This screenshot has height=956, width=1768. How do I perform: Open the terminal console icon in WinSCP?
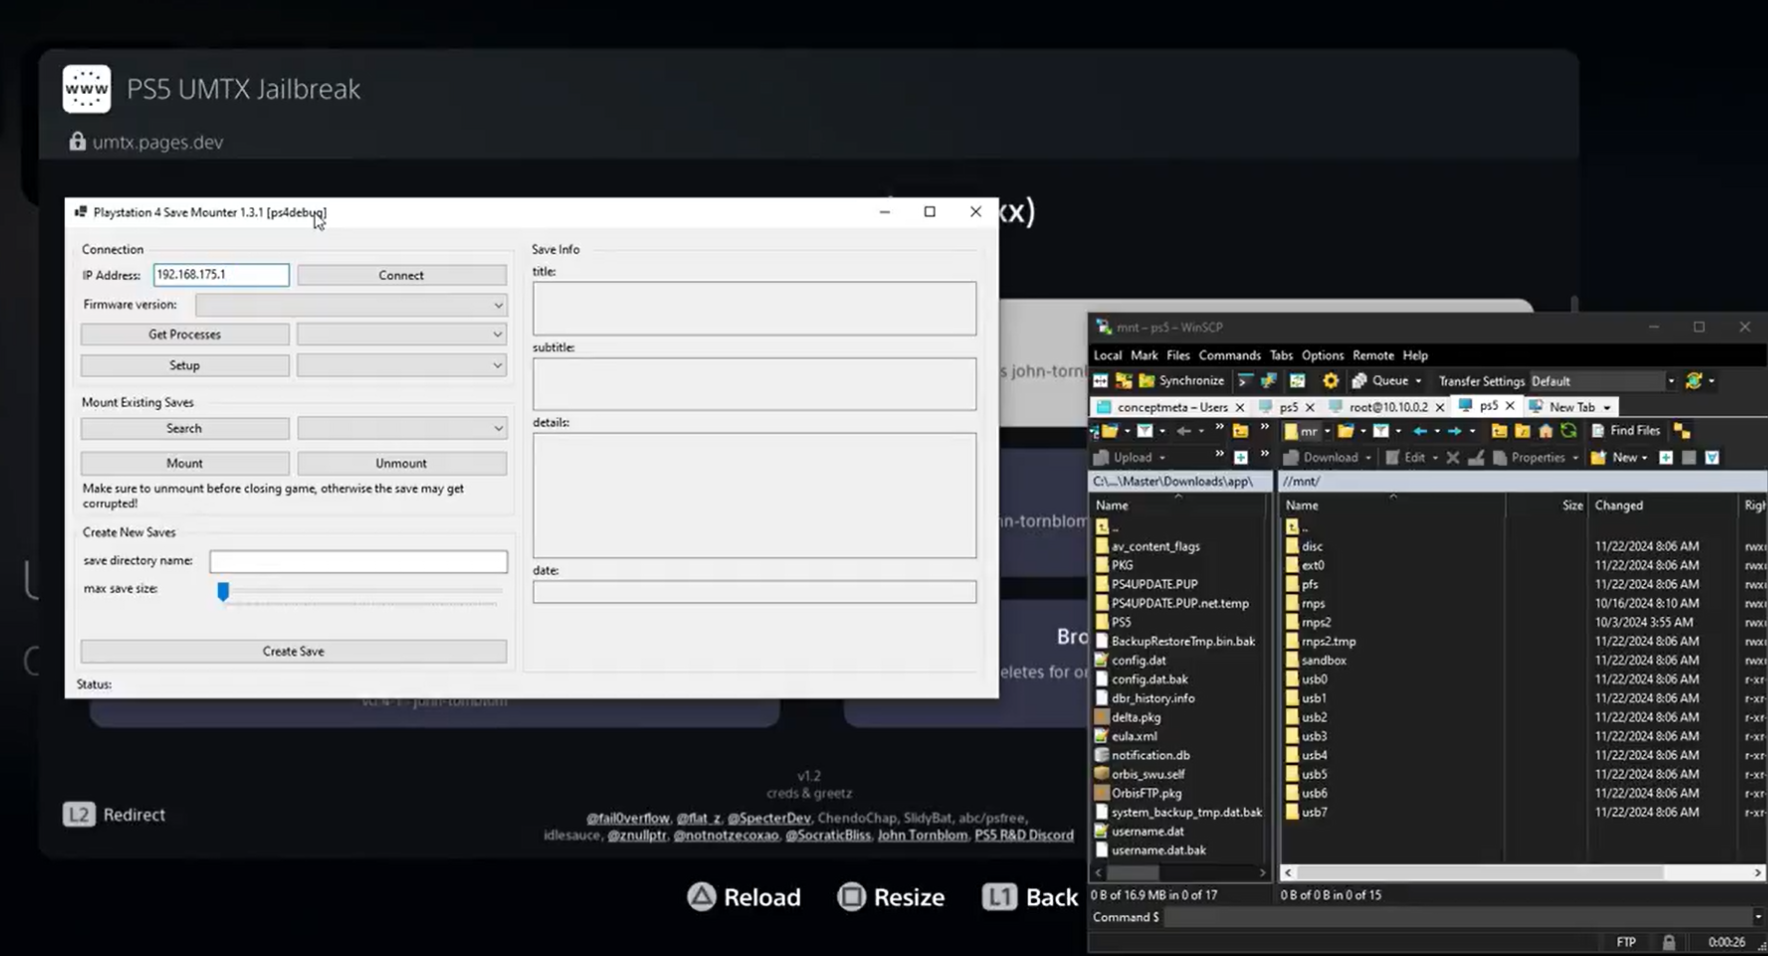[1246, 381]
